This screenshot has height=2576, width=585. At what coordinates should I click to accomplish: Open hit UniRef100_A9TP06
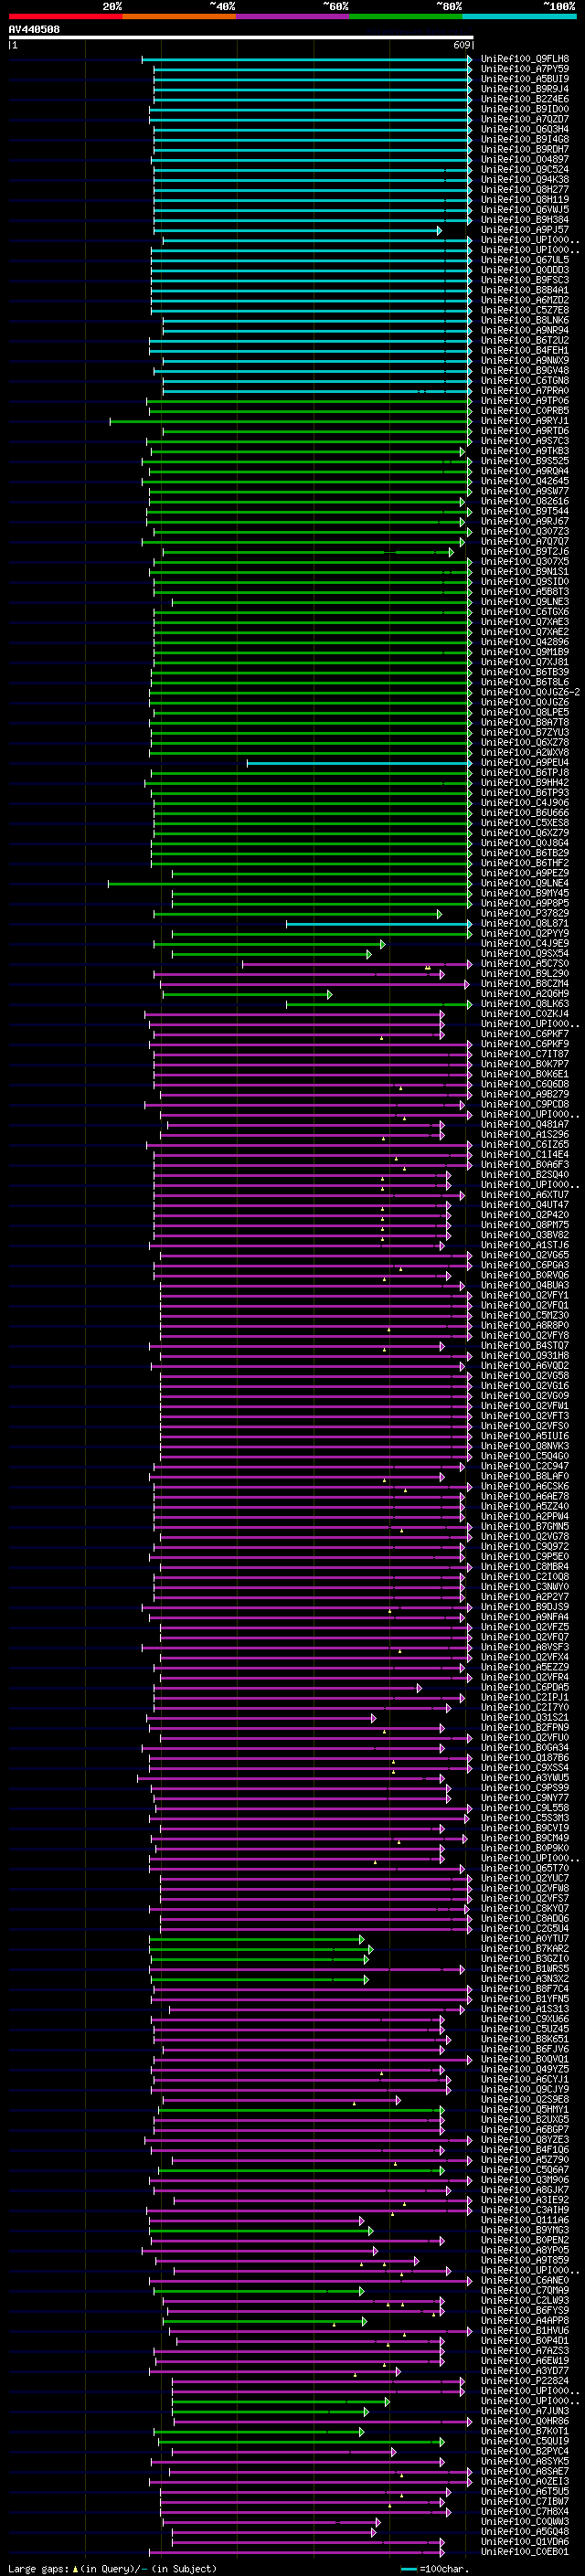click(525, 401)
